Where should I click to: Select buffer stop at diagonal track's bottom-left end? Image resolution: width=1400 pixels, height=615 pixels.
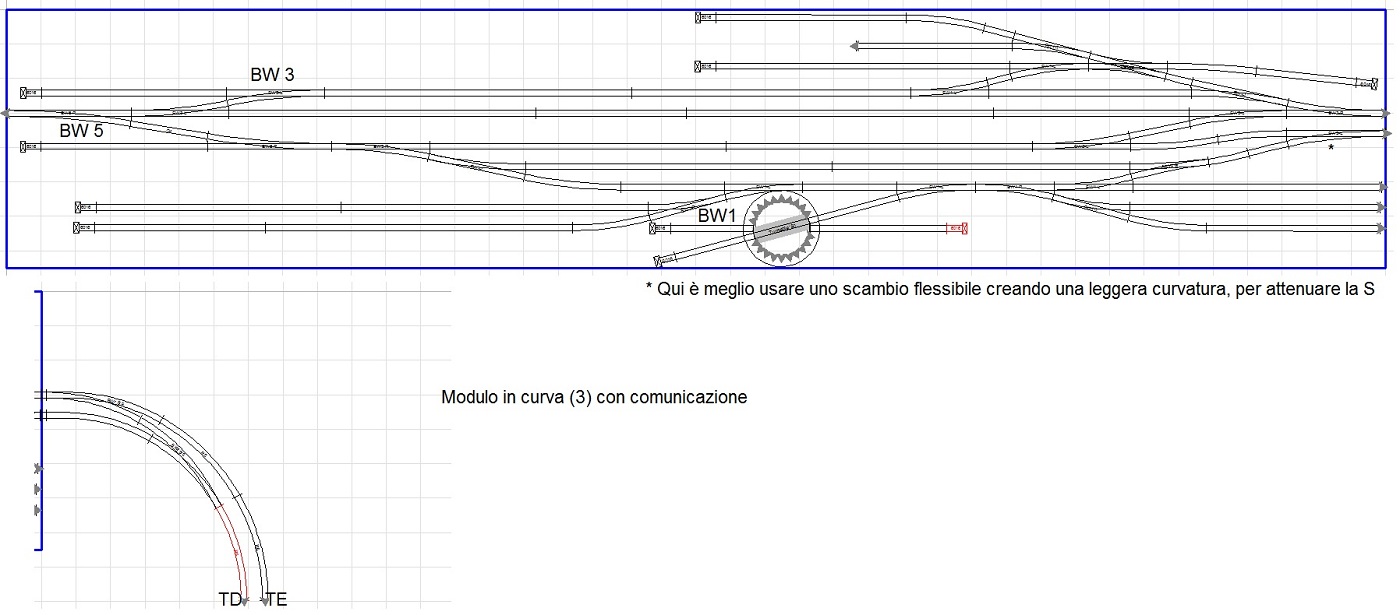(x=658, y=262)
